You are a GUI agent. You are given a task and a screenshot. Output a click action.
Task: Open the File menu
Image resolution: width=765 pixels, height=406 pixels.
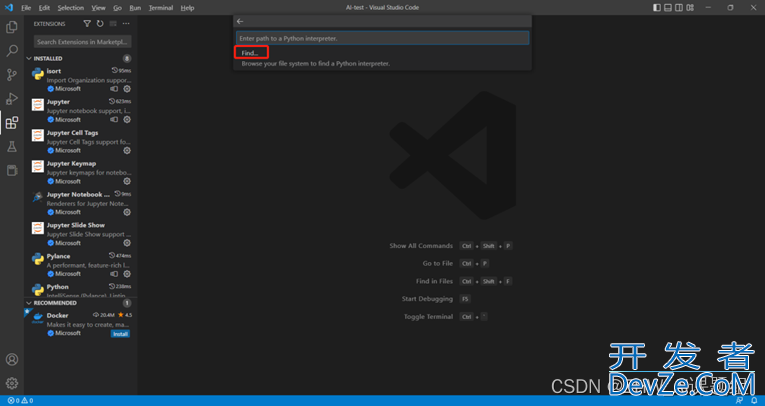click(x=26, y=8)
